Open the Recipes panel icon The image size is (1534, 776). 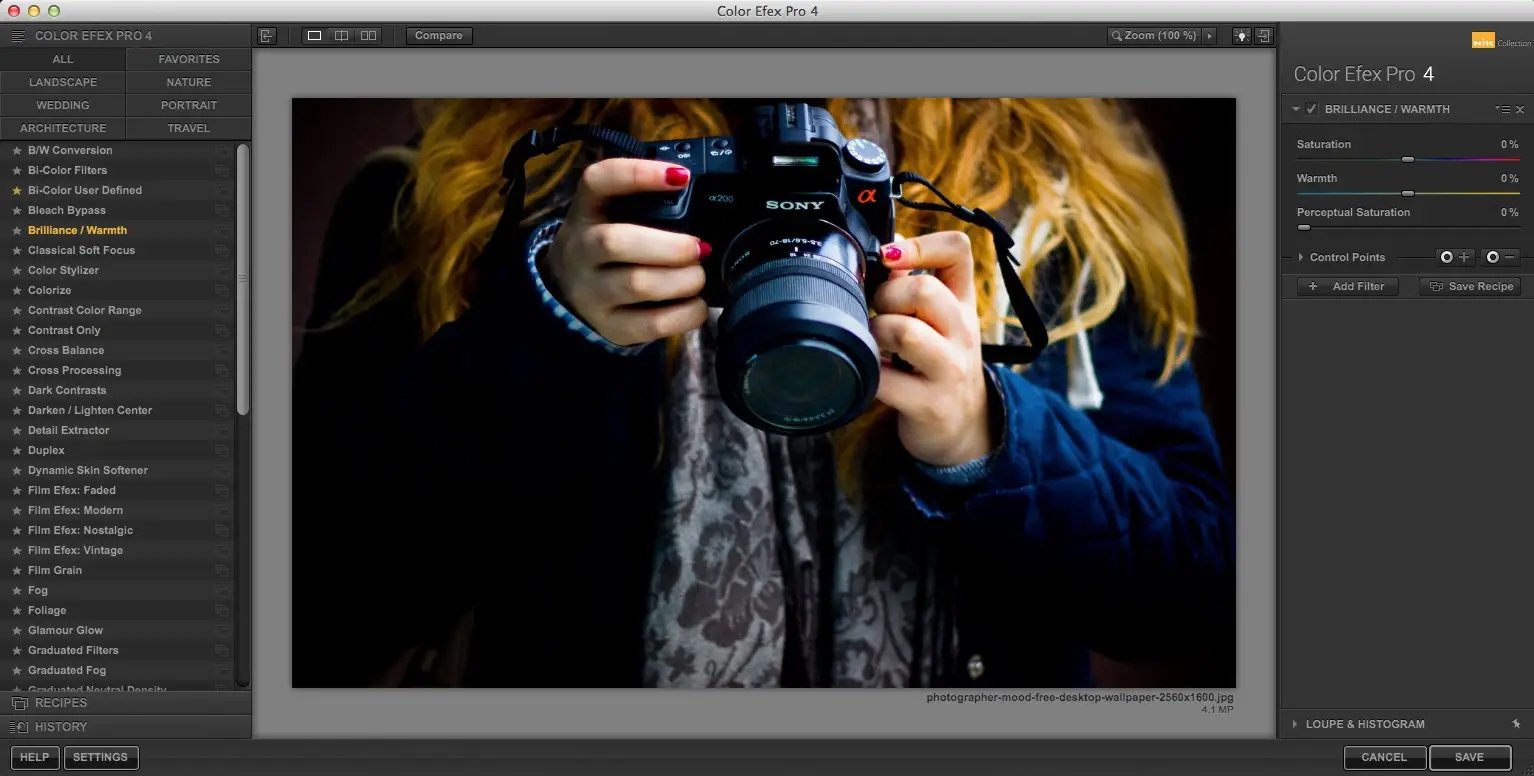(19, 703)
